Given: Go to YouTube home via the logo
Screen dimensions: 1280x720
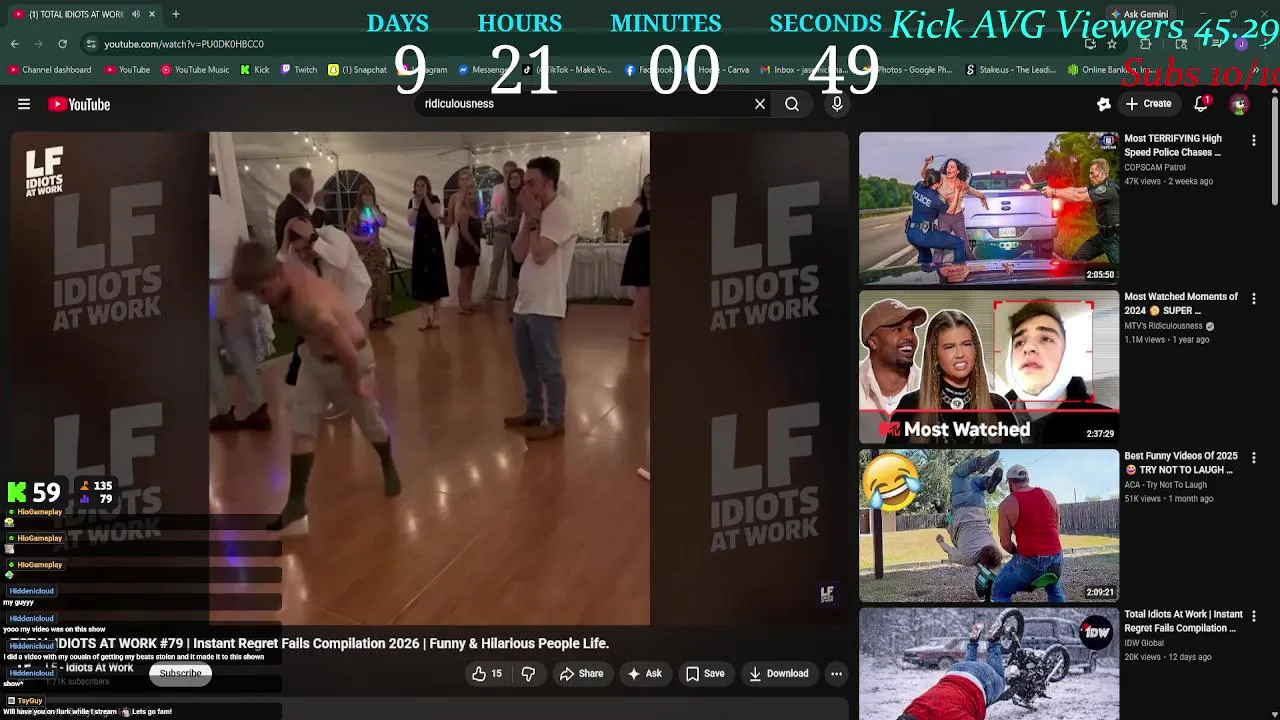Looking at the screenshot, I should click(x=79, y=104).
